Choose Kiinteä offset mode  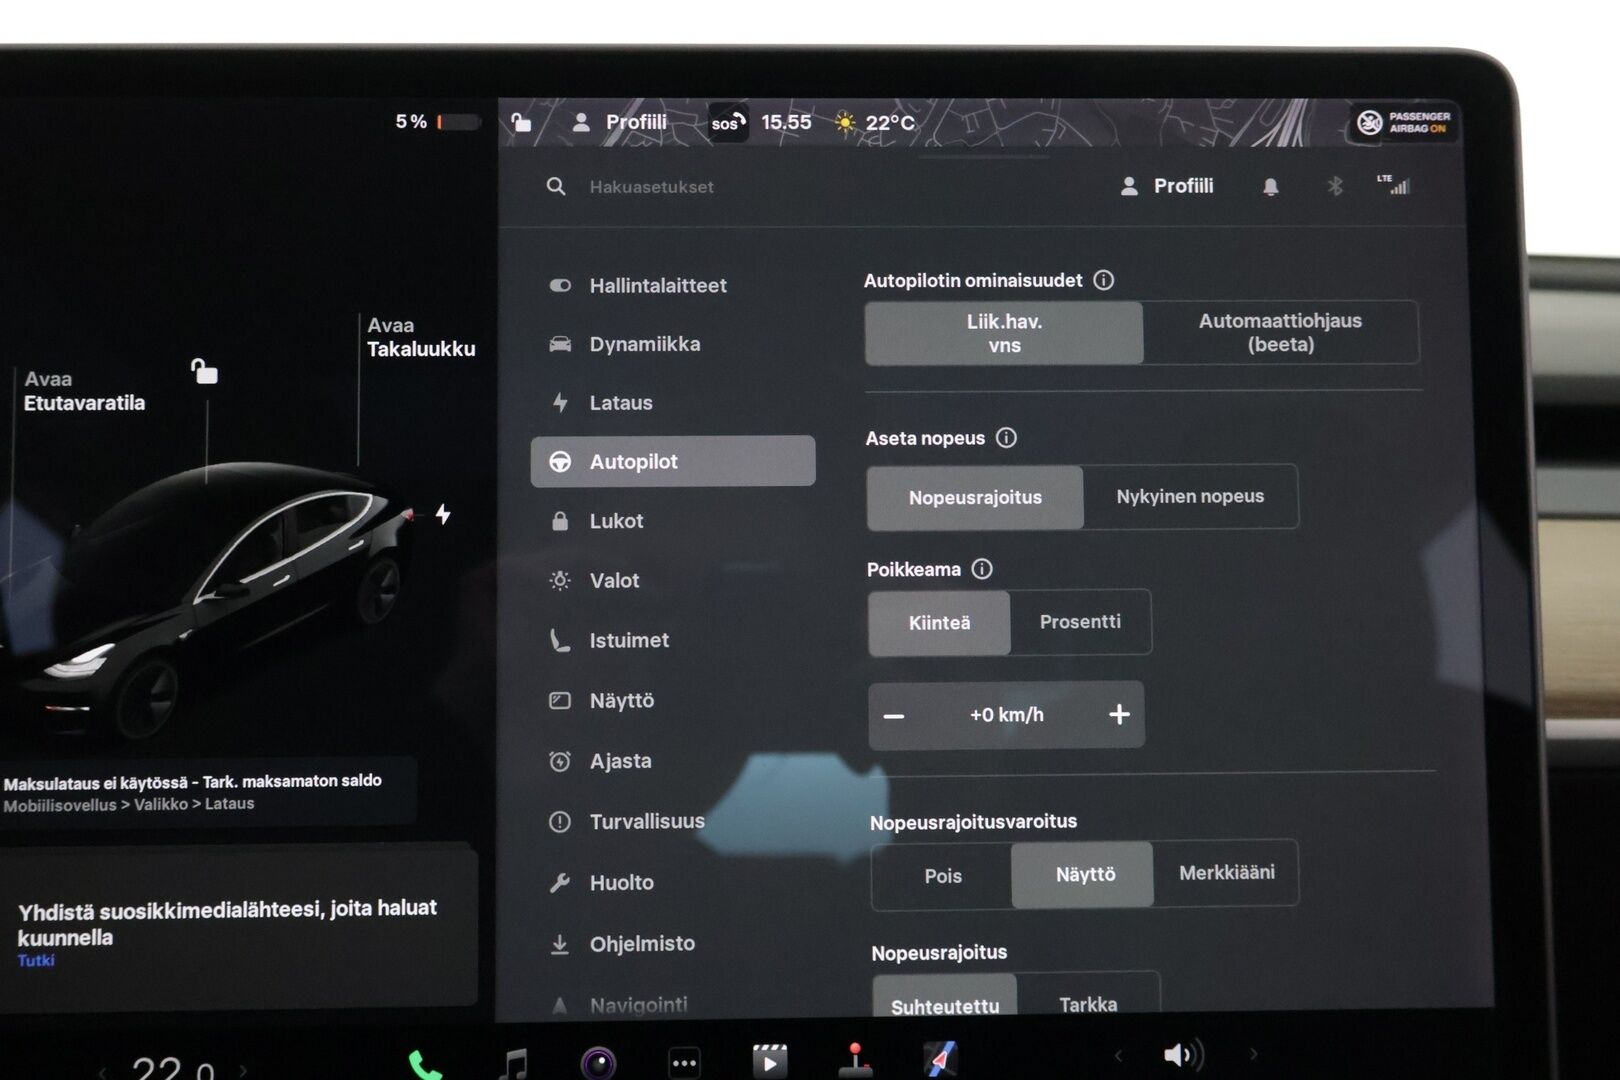(x=939, y=623)
